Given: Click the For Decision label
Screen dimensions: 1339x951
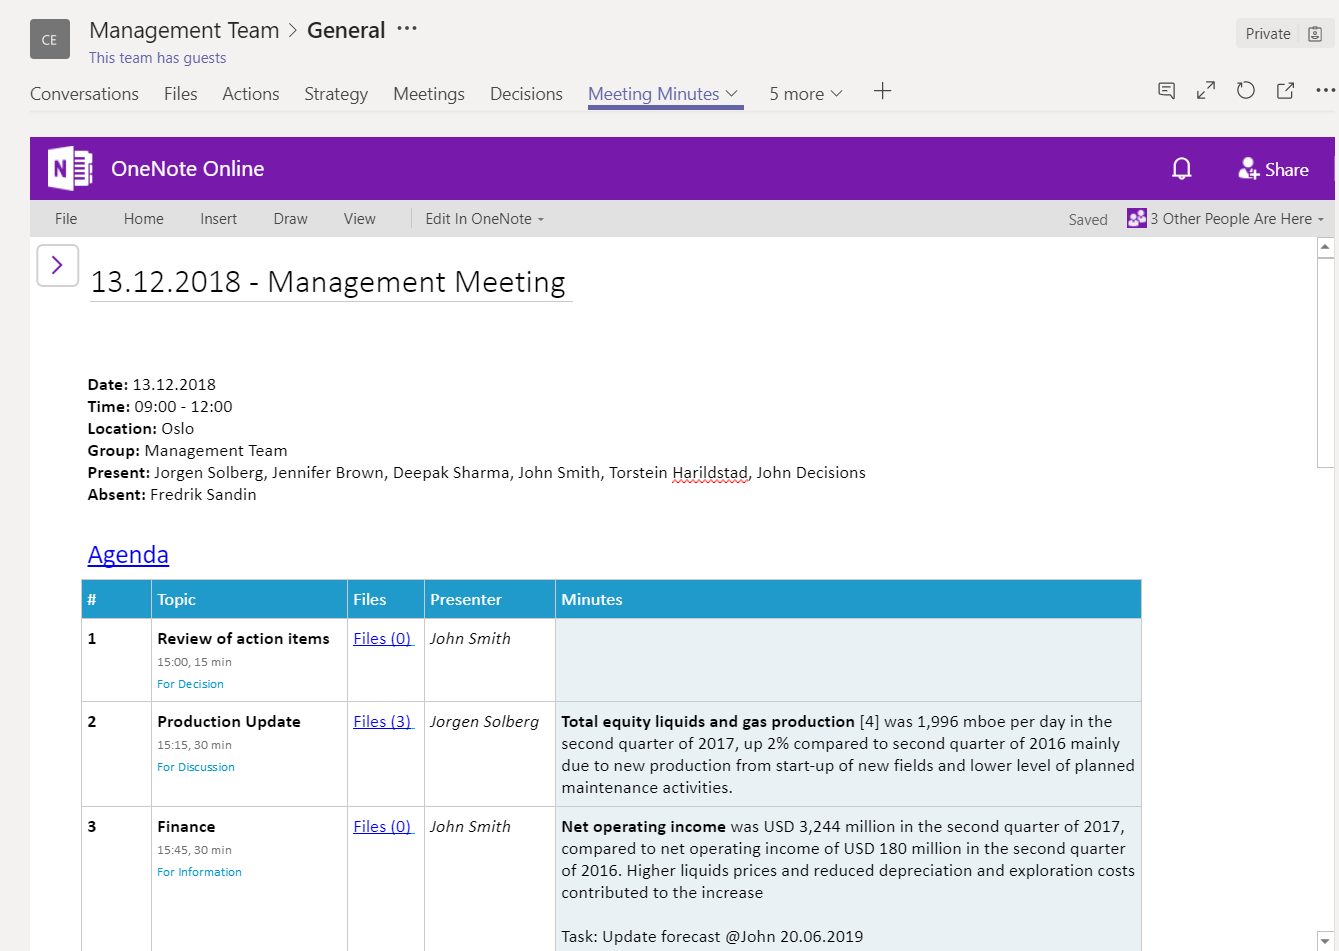Looking at the screenshot, I should (x=190, y=685).
